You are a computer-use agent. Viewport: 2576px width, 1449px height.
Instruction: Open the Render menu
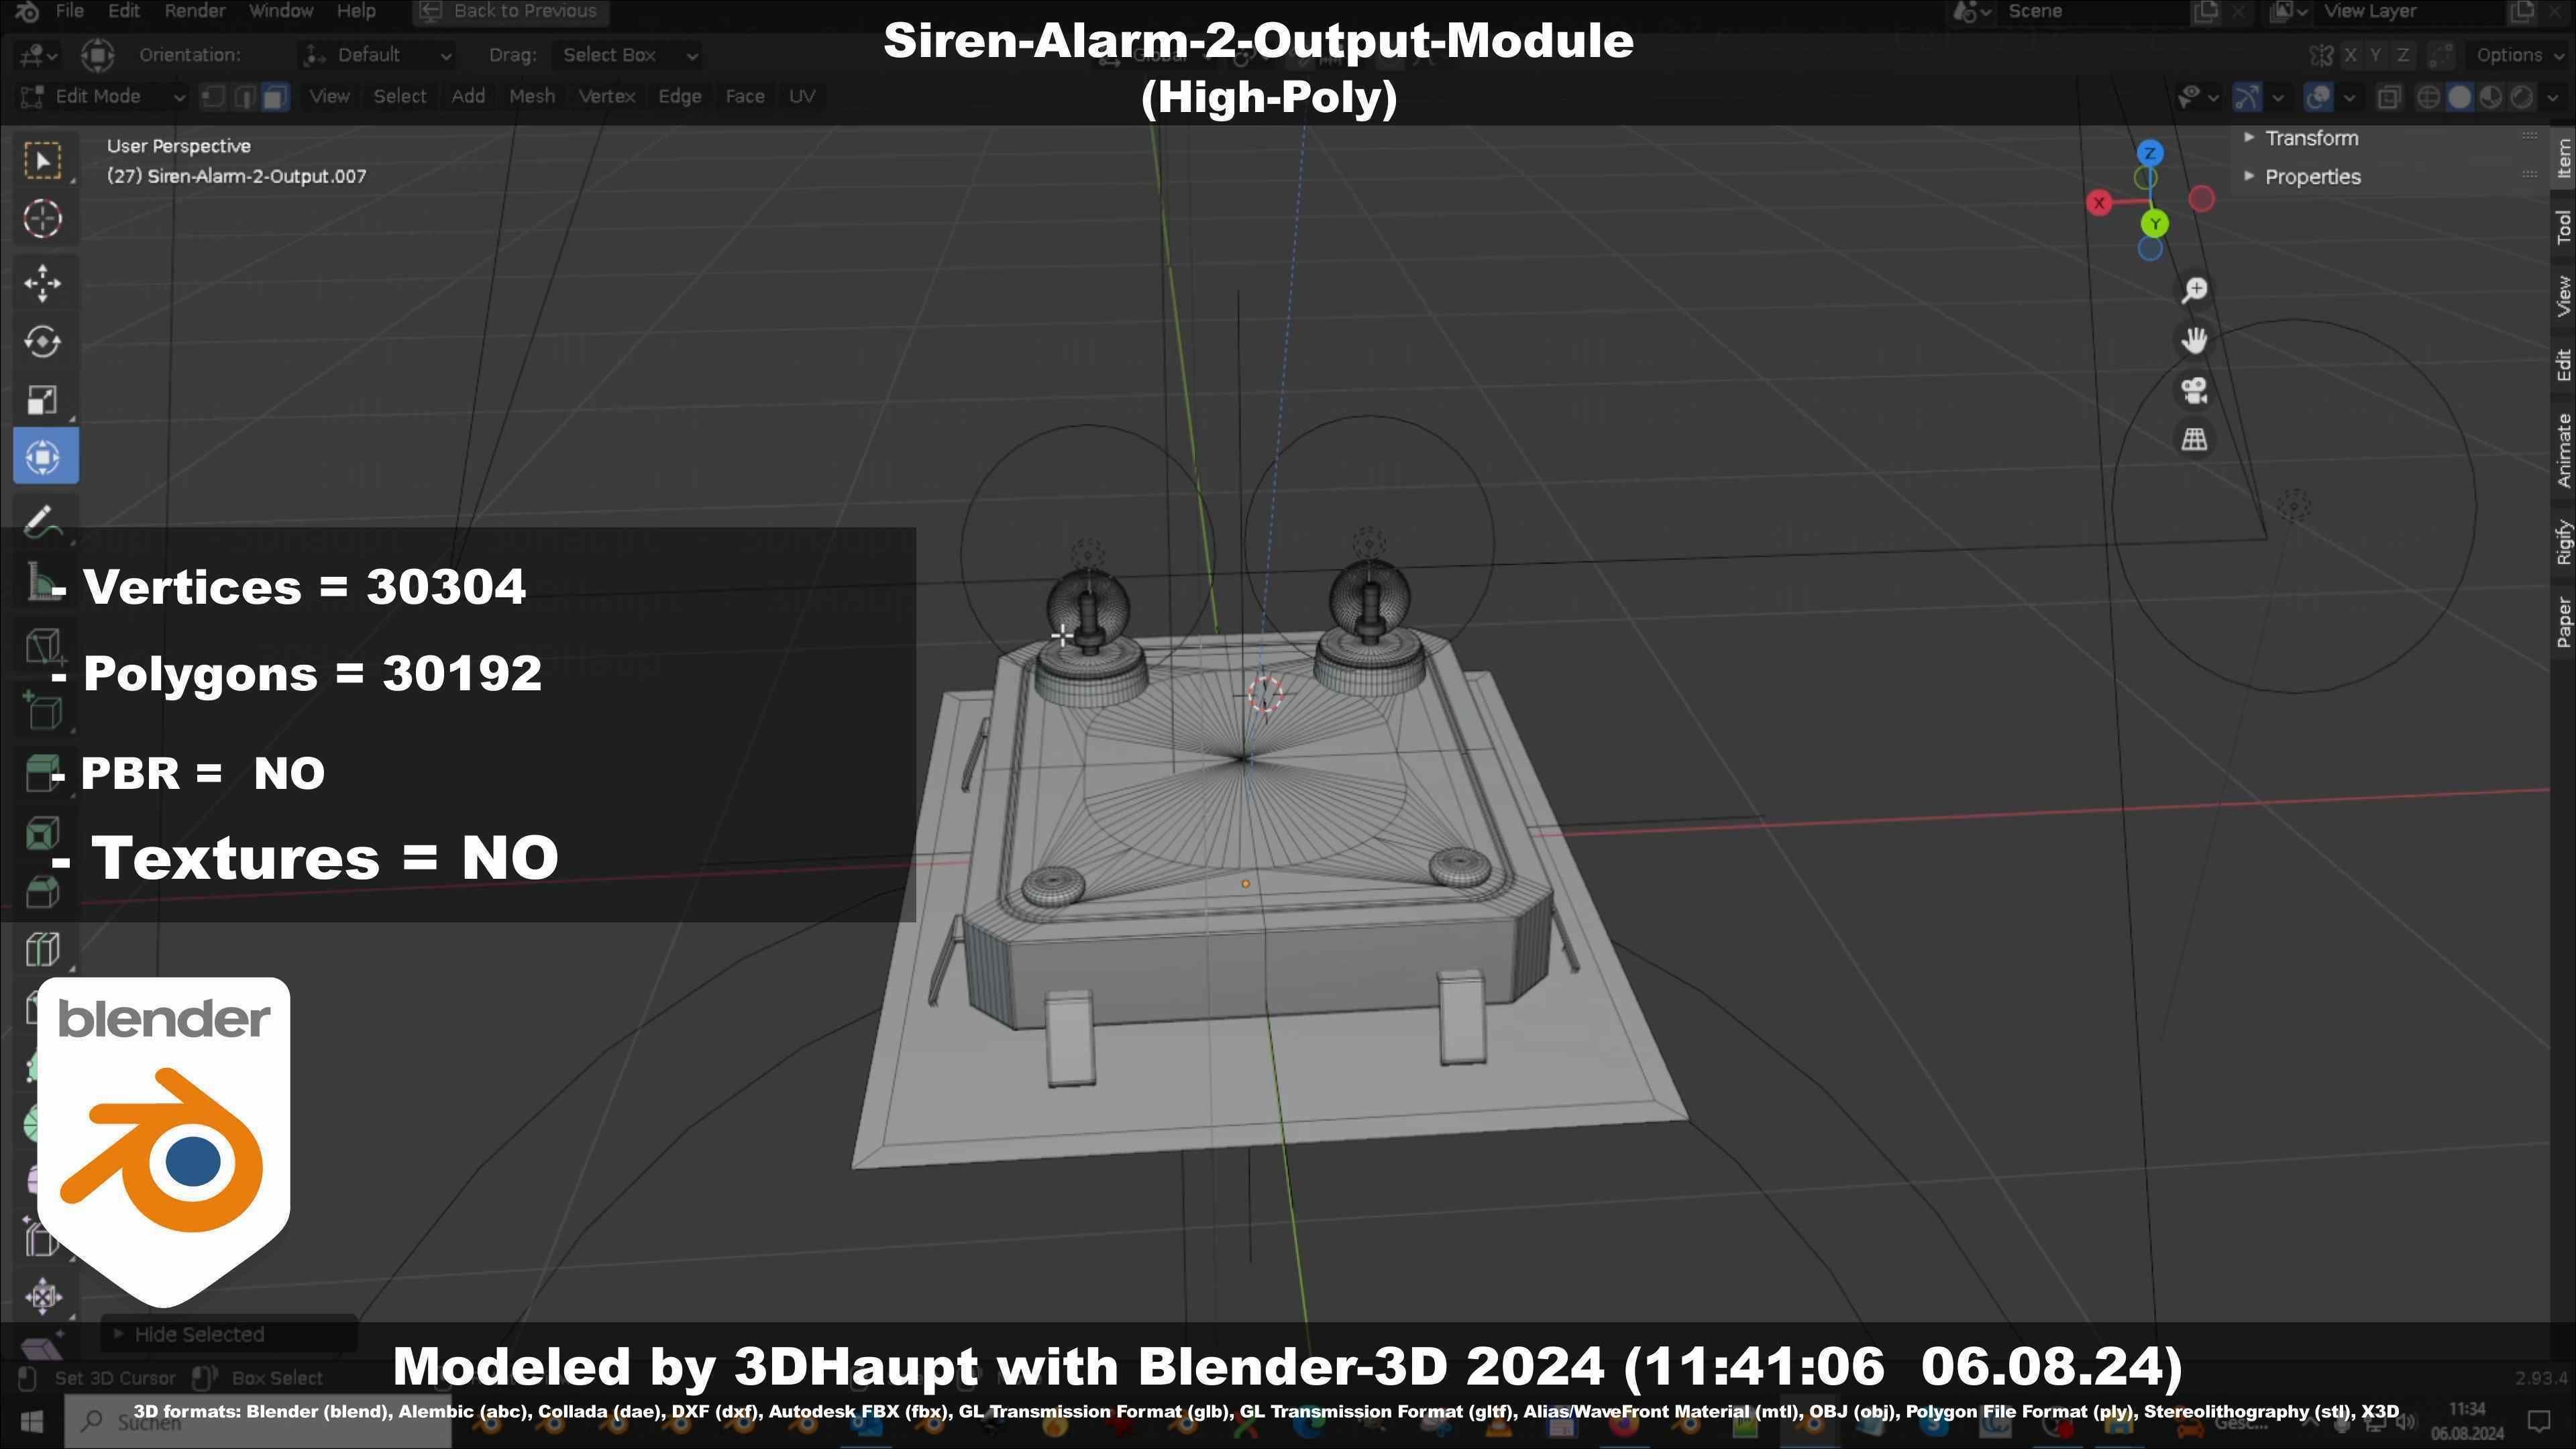195,11
